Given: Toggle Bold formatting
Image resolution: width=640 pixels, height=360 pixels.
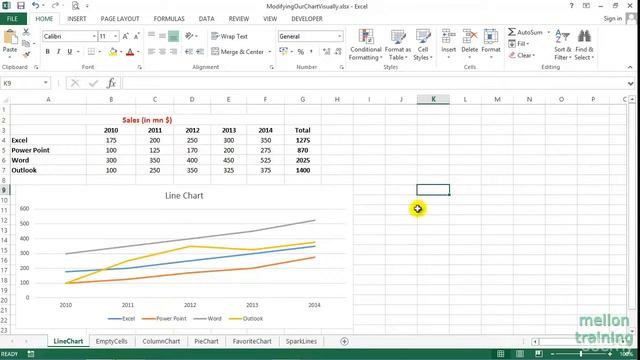Looking at the screenshot, I should [47, 51].
